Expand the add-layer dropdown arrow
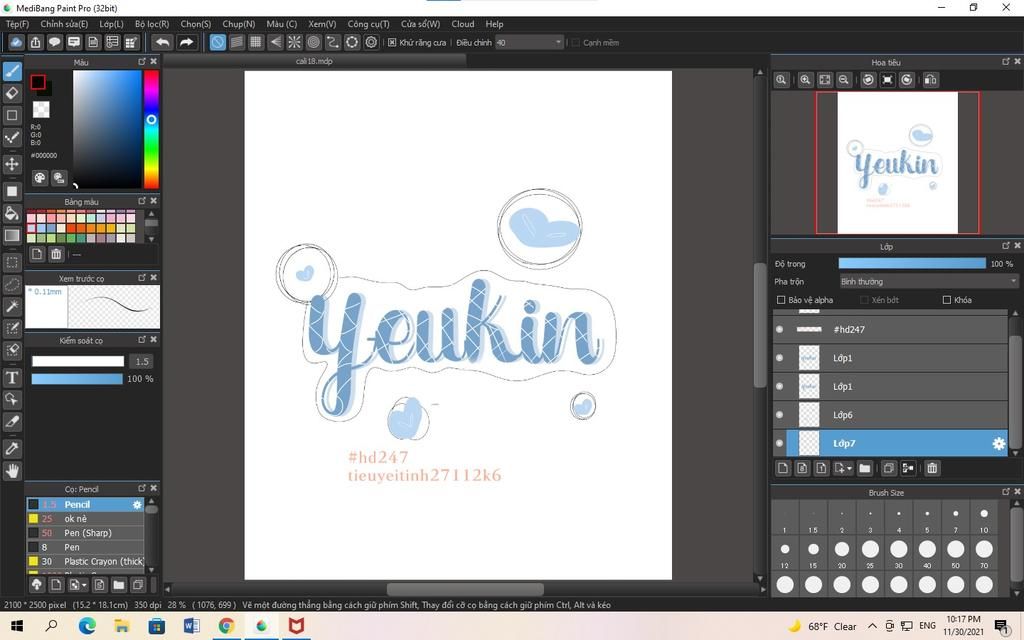 tap(849, 469)
